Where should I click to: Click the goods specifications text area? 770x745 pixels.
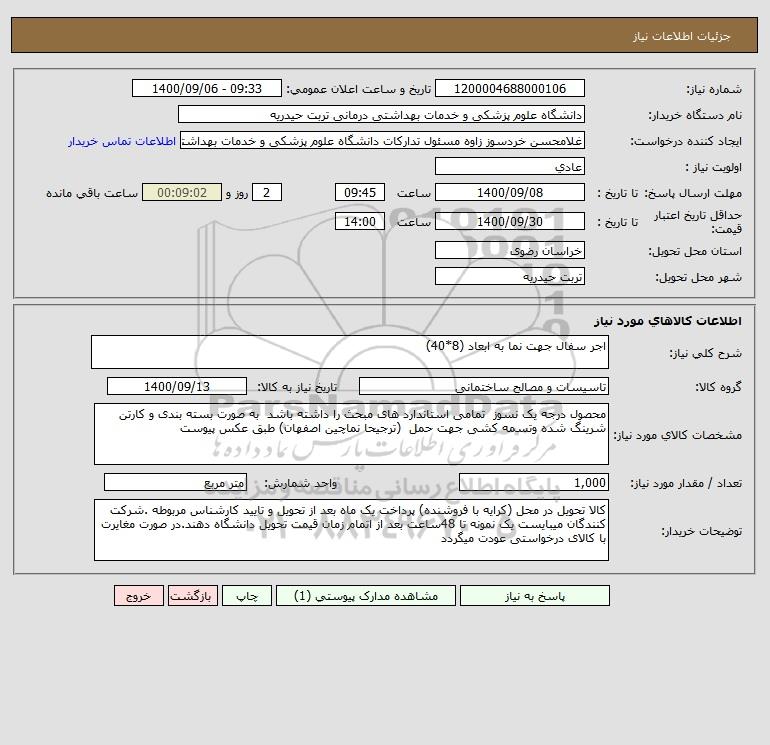pos(351,434)
